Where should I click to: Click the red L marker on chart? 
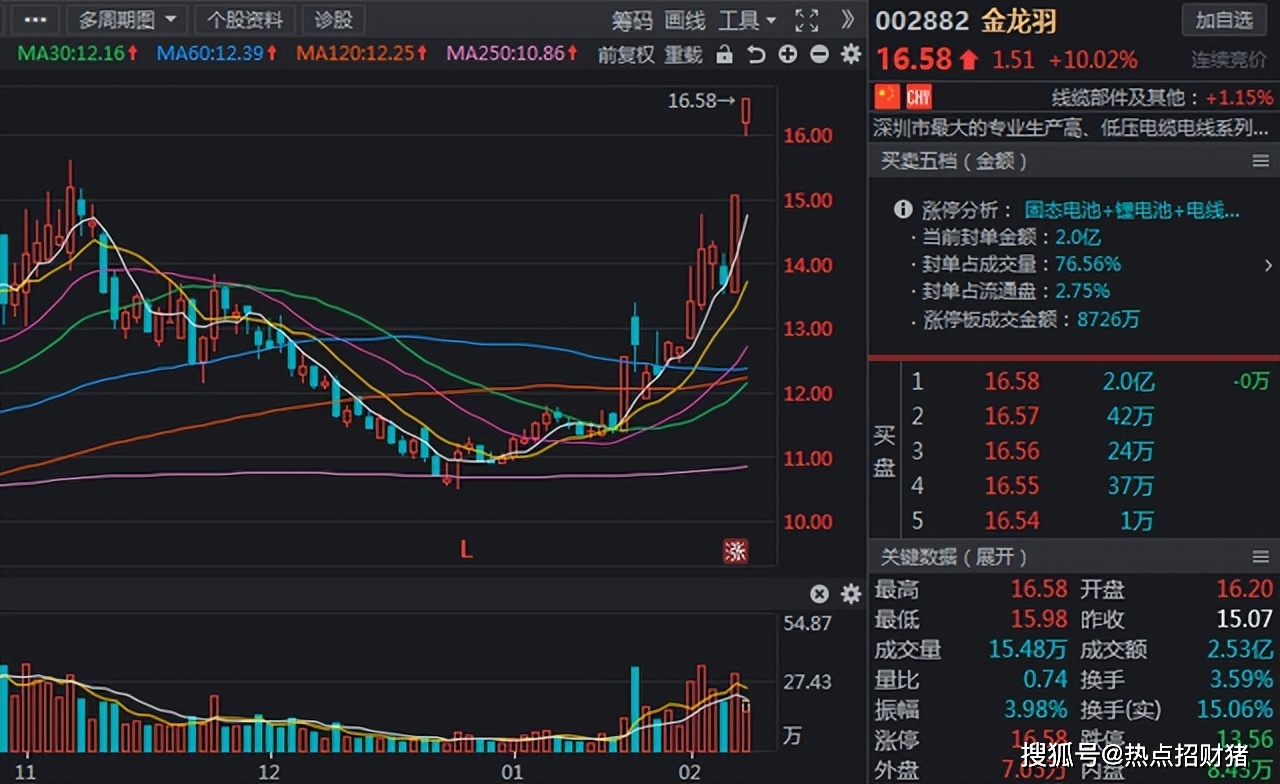point(465,549)
